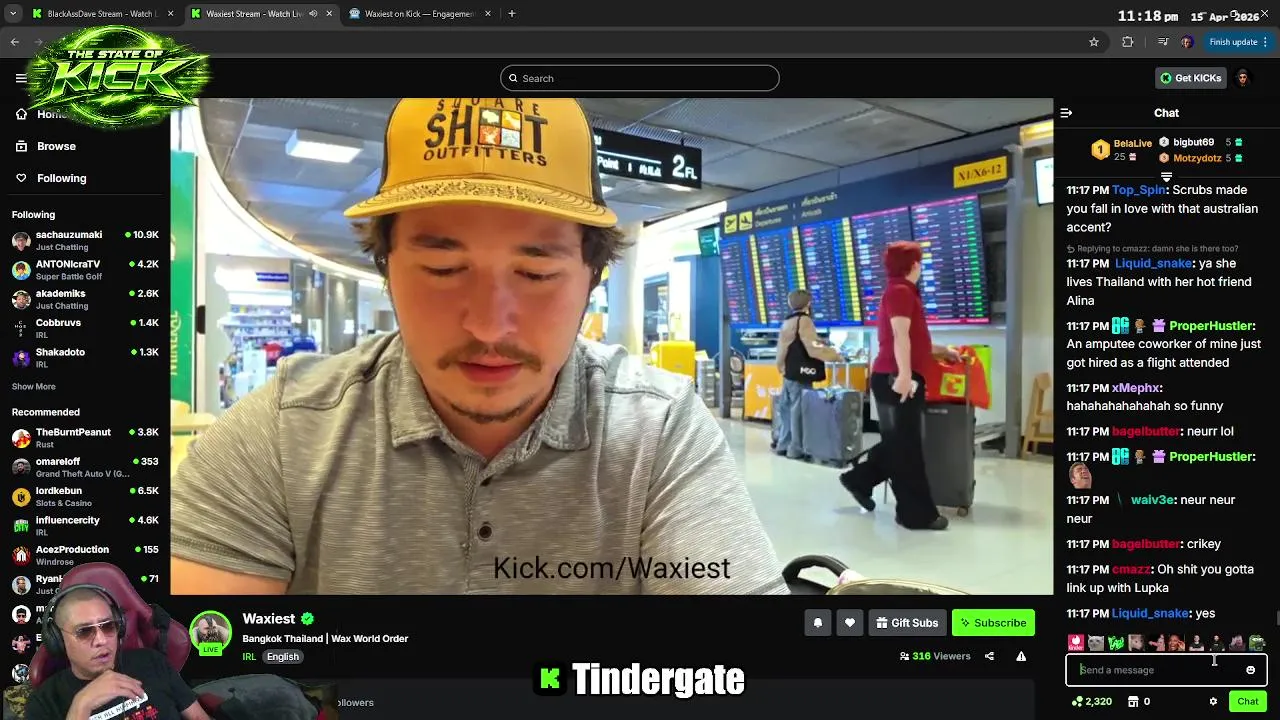Image resolution: width=1280 pixels, height=720 pixels.
Task: Click the heart follow icon
Action: point(849,623)
